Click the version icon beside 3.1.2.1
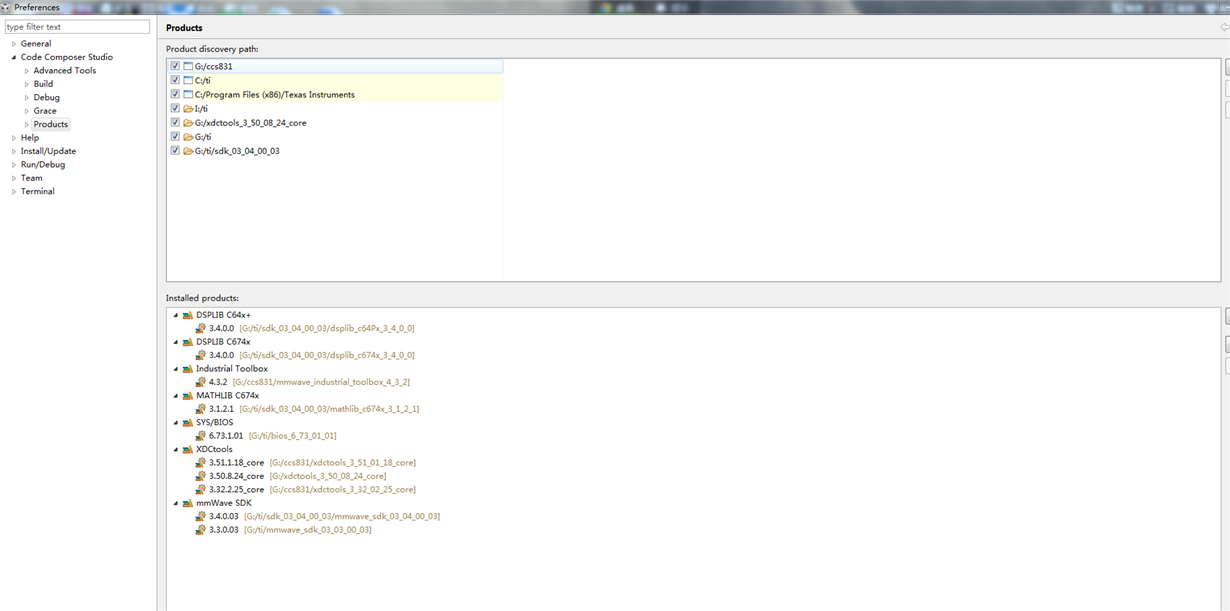The height and width of the screenshot is (611, 1230). point(201,409)
